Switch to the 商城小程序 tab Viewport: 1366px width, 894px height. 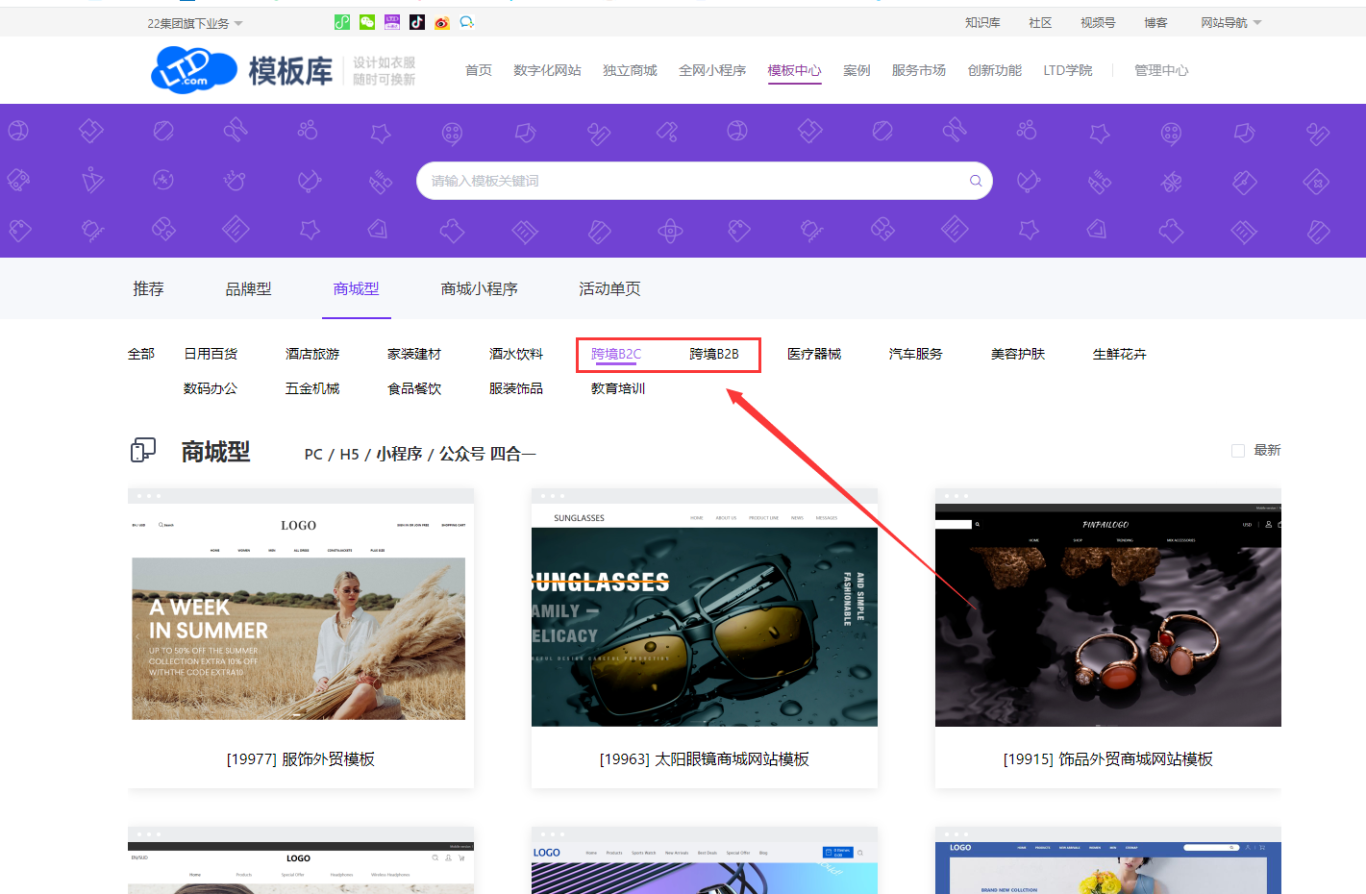pyautogui.click(x=480, y=289)
